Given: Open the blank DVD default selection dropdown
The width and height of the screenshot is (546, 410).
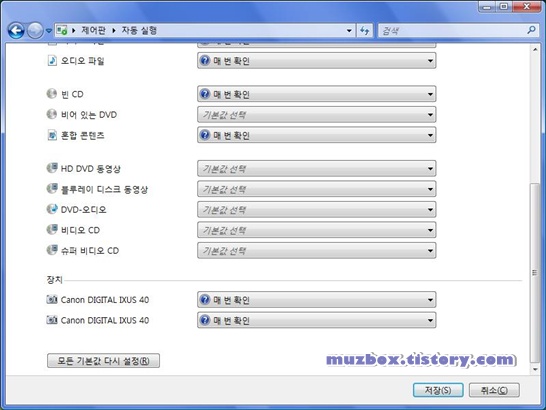Looking at the screenshot, I should pyautogui.click(x=317, y=115).
